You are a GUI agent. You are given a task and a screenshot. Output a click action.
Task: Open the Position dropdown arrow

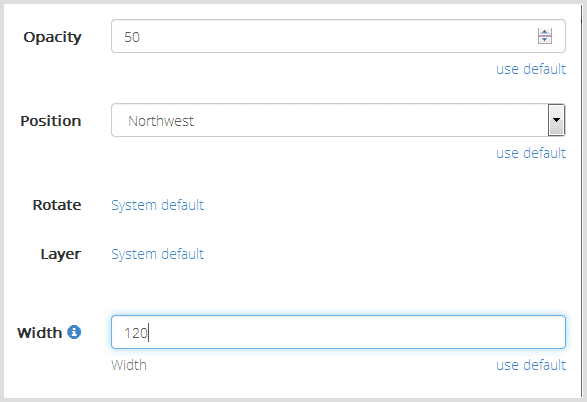click(x=556, y=120)
